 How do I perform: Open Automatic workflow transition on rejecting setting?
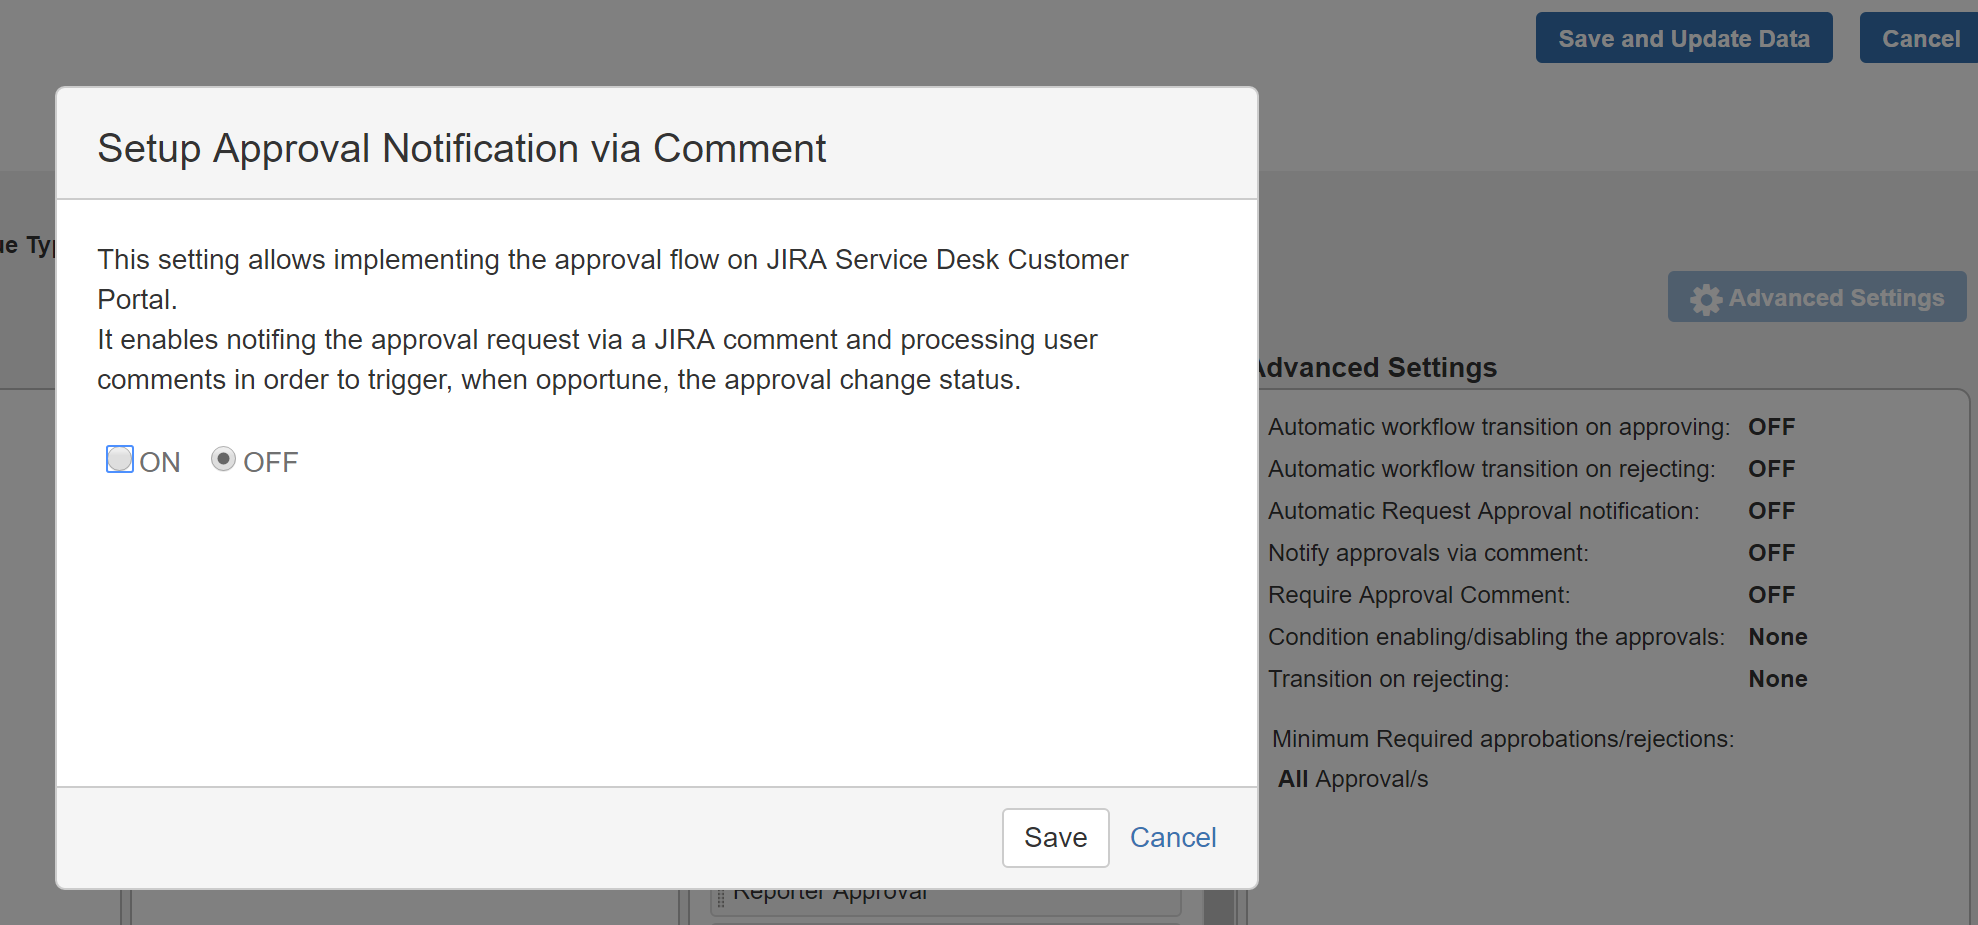point(1491,469)
